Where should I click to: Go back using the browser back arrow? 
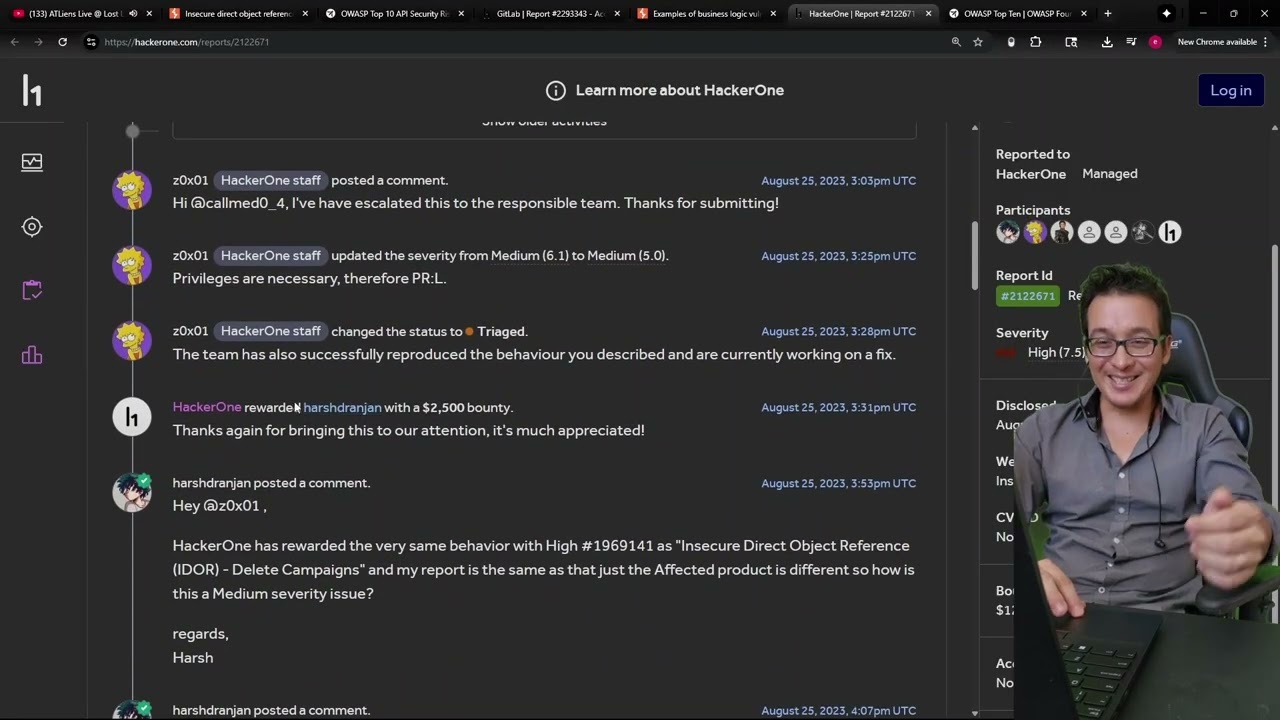(x=14, y=42)
